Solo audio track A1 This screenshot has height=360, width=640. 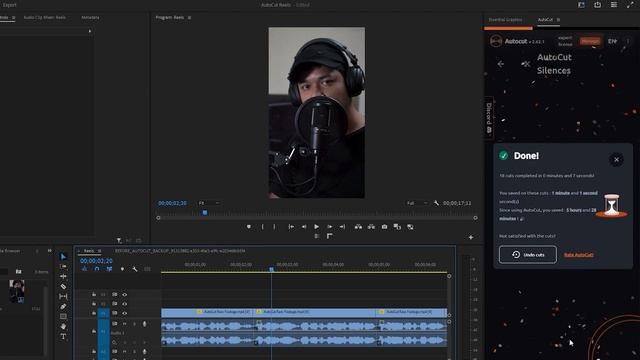134,324
